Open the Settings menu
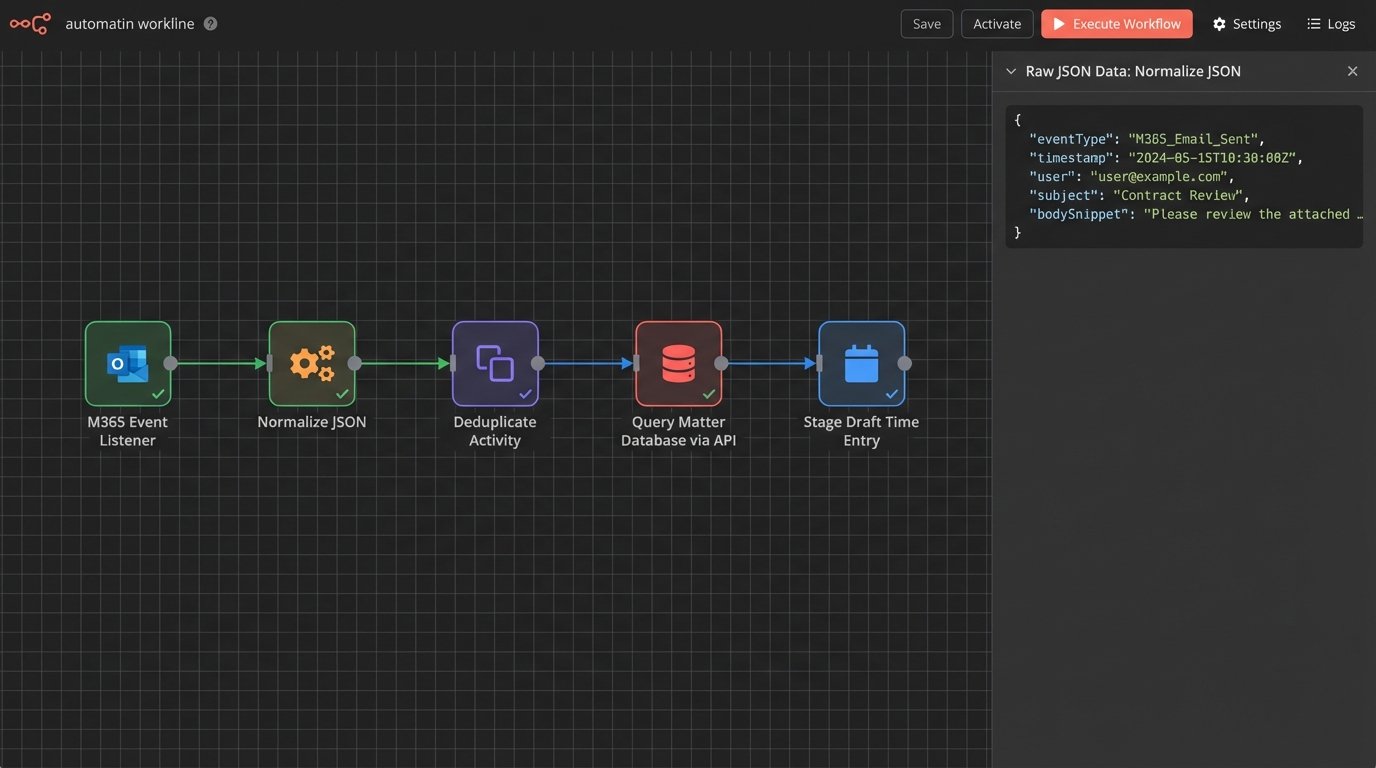Screen dimensions: 1376x768 [x=1246, y=24]
